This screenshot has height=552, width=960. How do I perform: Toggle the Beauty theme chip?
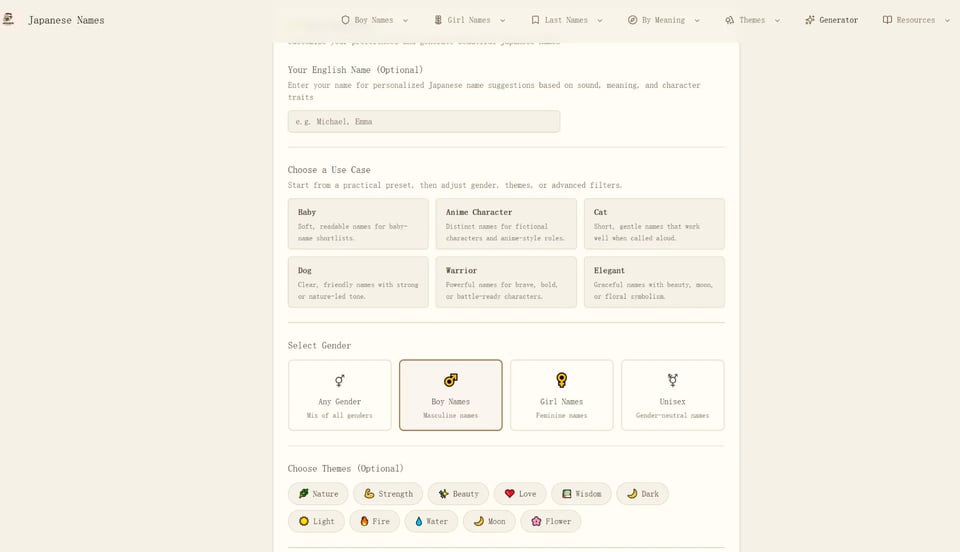pos(458,494)
